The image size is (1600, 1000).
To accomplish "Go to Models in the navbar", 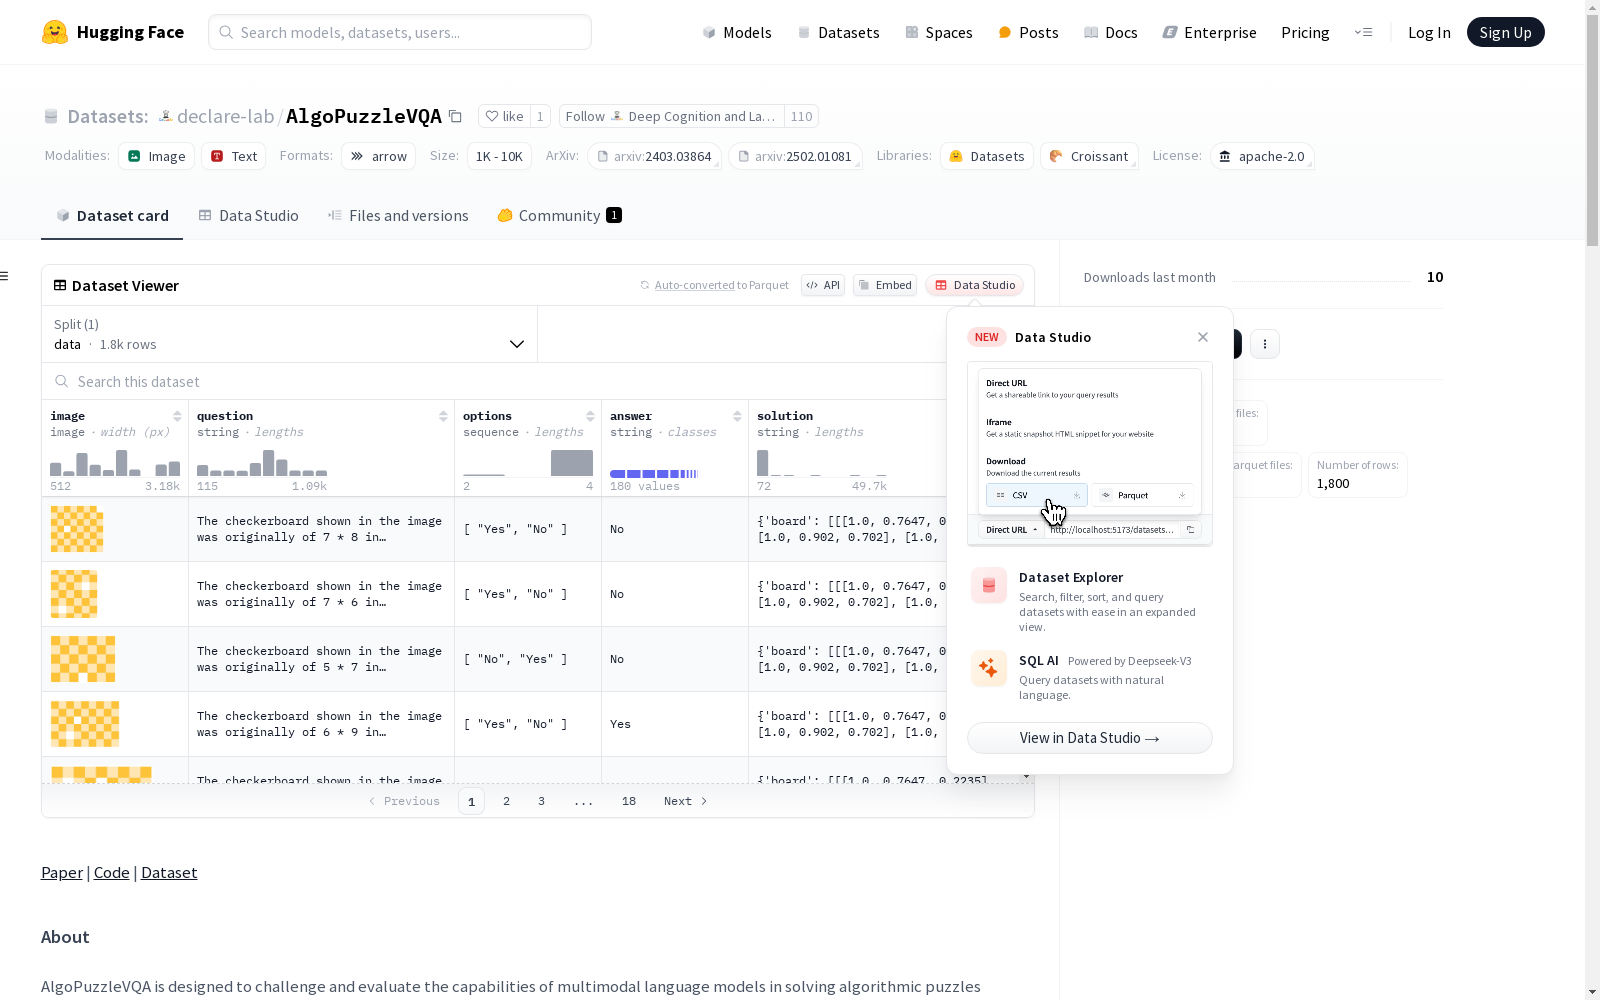I will (x=737, y=32).
